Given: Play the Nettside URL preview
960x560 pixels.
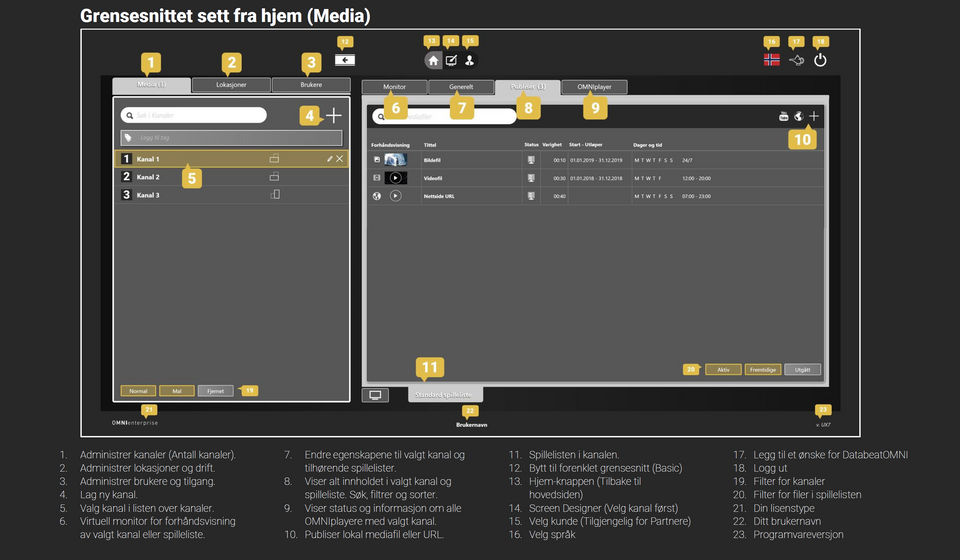Looking at the screenshot, I should (396, 196).
